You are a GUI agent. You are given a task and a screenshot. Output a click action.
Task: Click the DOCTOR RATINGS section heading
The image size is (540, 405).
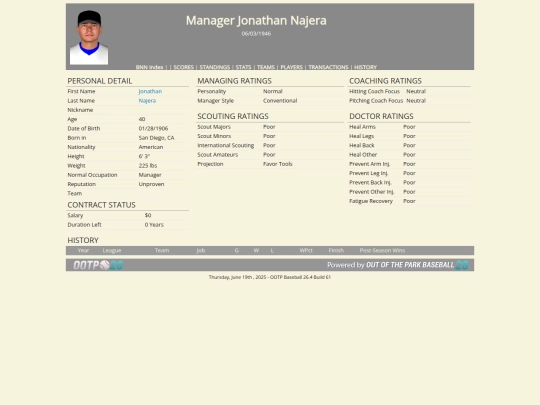click(381, 116)
